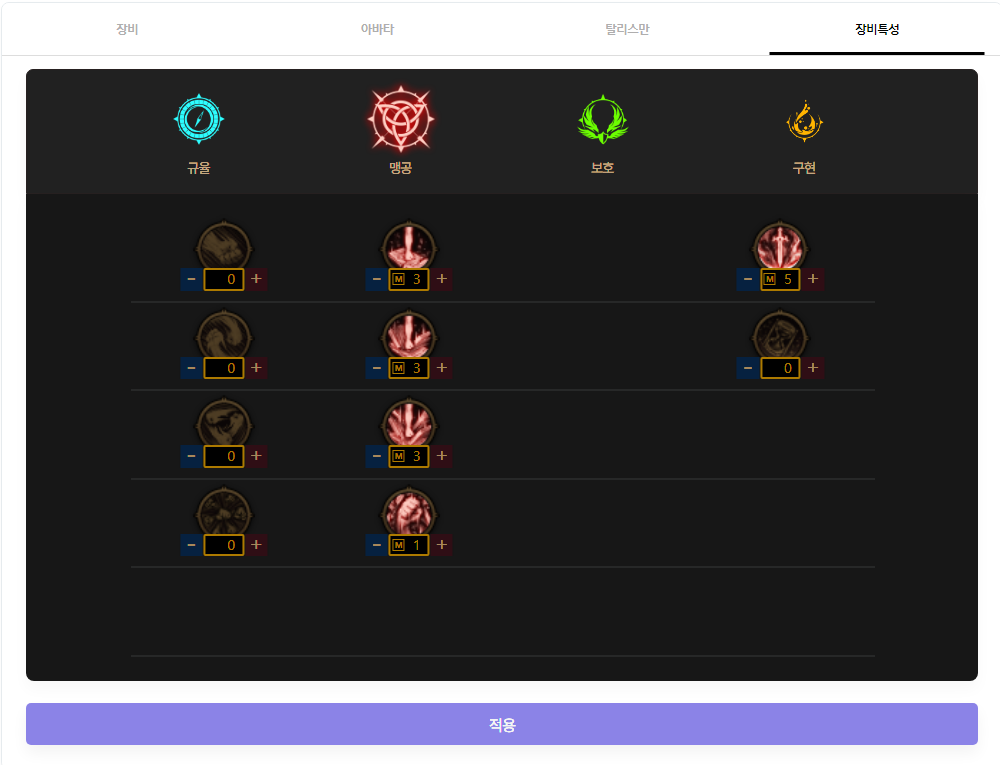This screenshot has height=765, width=1000.
Task: Click the second 규율 level value field
Action: point(224,368)
